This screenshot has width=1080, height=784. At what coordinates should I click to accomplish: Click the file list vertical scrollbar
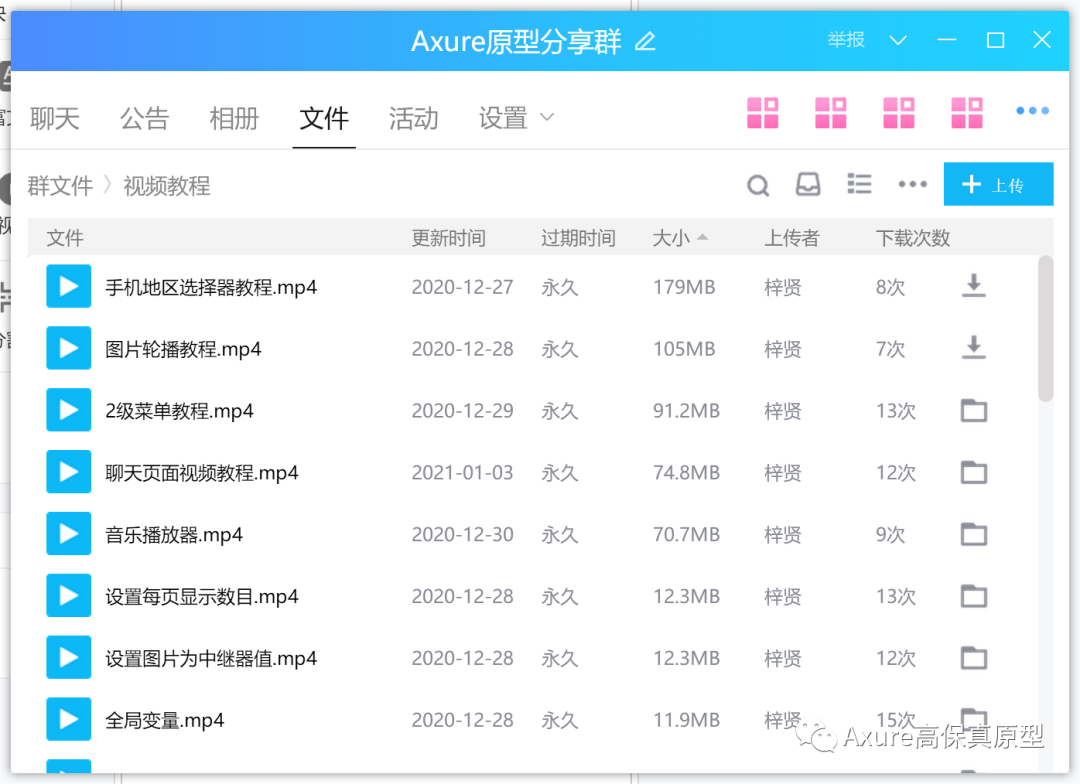pyautogui.click(x=1046, y=328)
